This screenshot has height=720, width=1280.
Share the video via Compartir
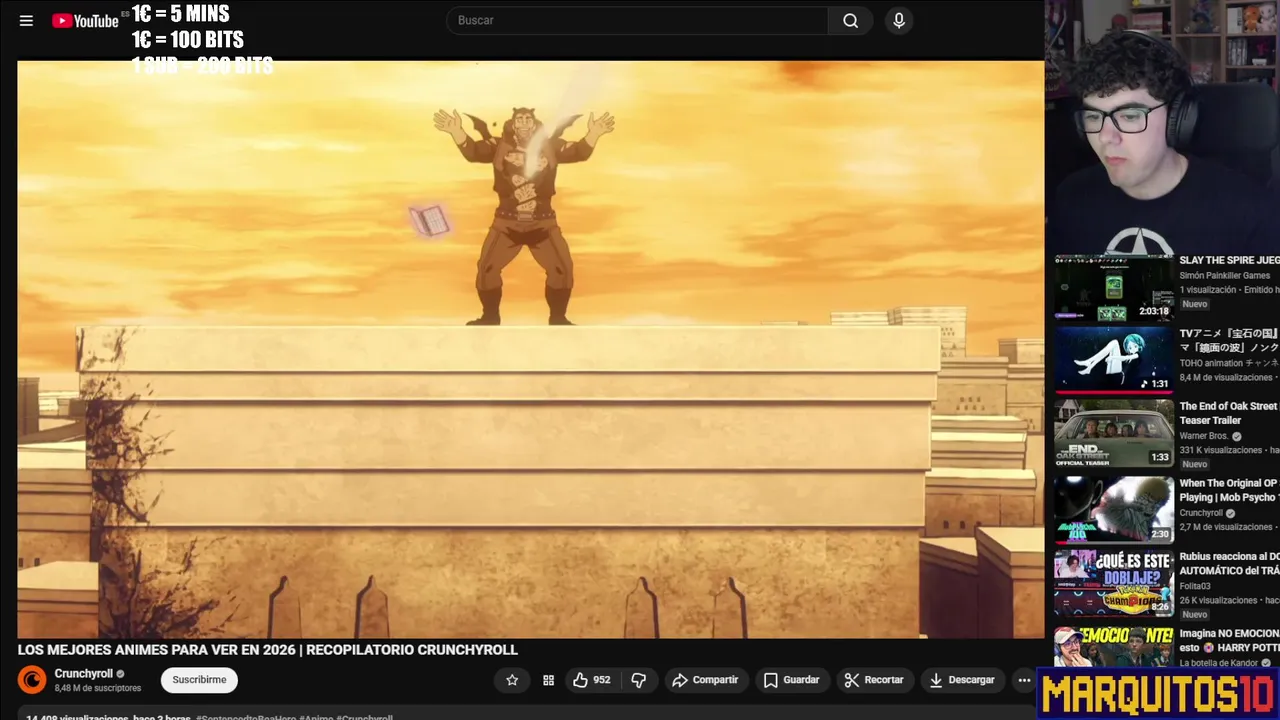pos(705,680)
